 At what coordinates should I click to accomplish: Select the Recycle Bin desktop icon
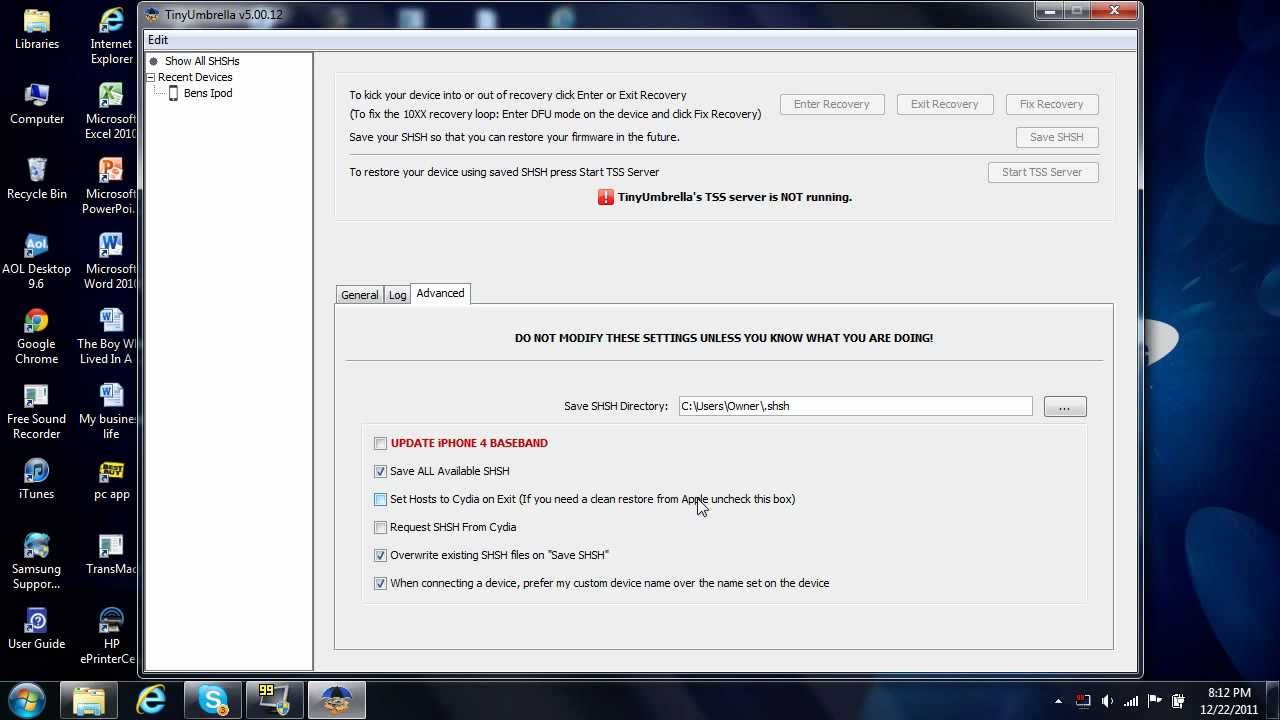pos(37,179)
